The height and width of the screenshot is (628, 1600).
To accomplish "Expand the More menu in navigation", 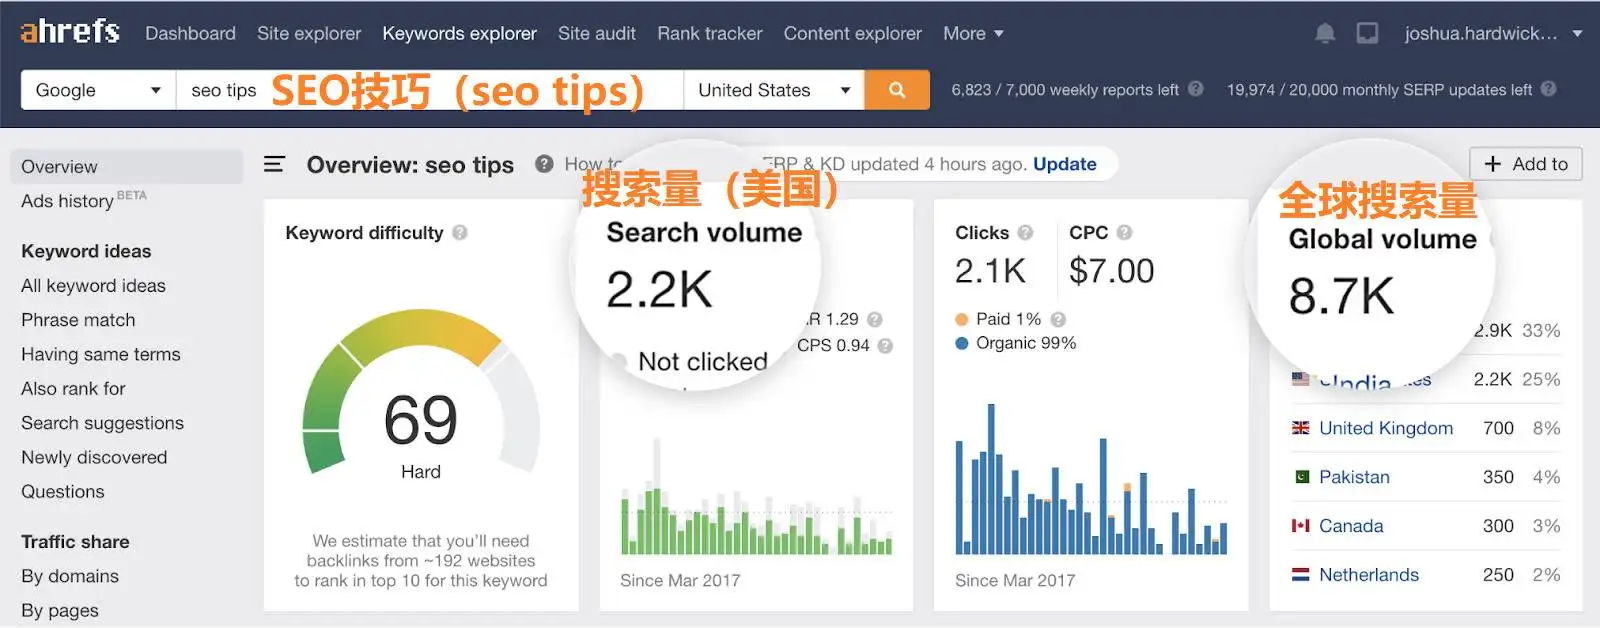I will click(x=972, y=34).
